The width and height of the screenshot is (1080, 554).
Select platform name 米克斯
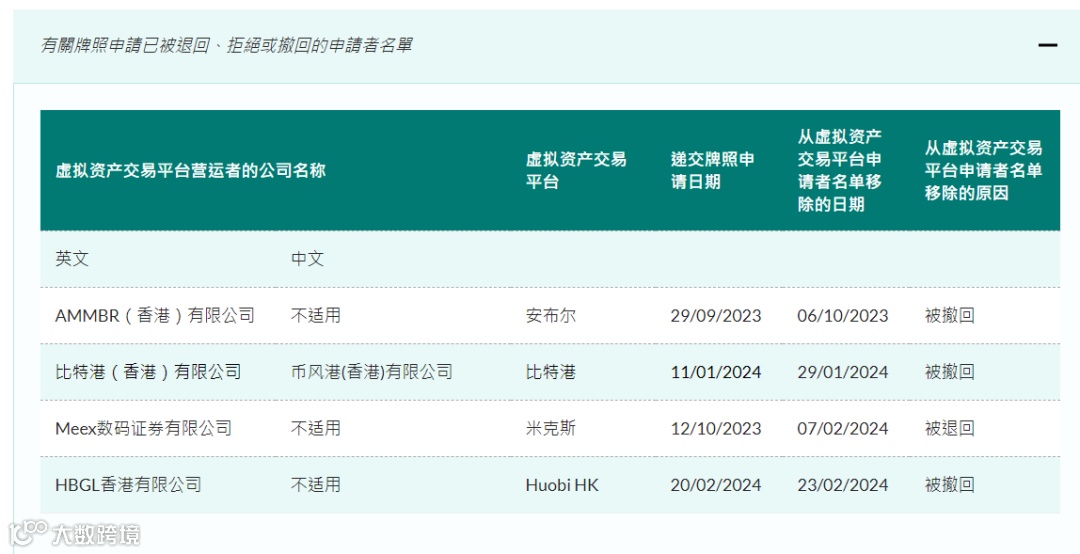pyautogui.click(x=550, y=429)
